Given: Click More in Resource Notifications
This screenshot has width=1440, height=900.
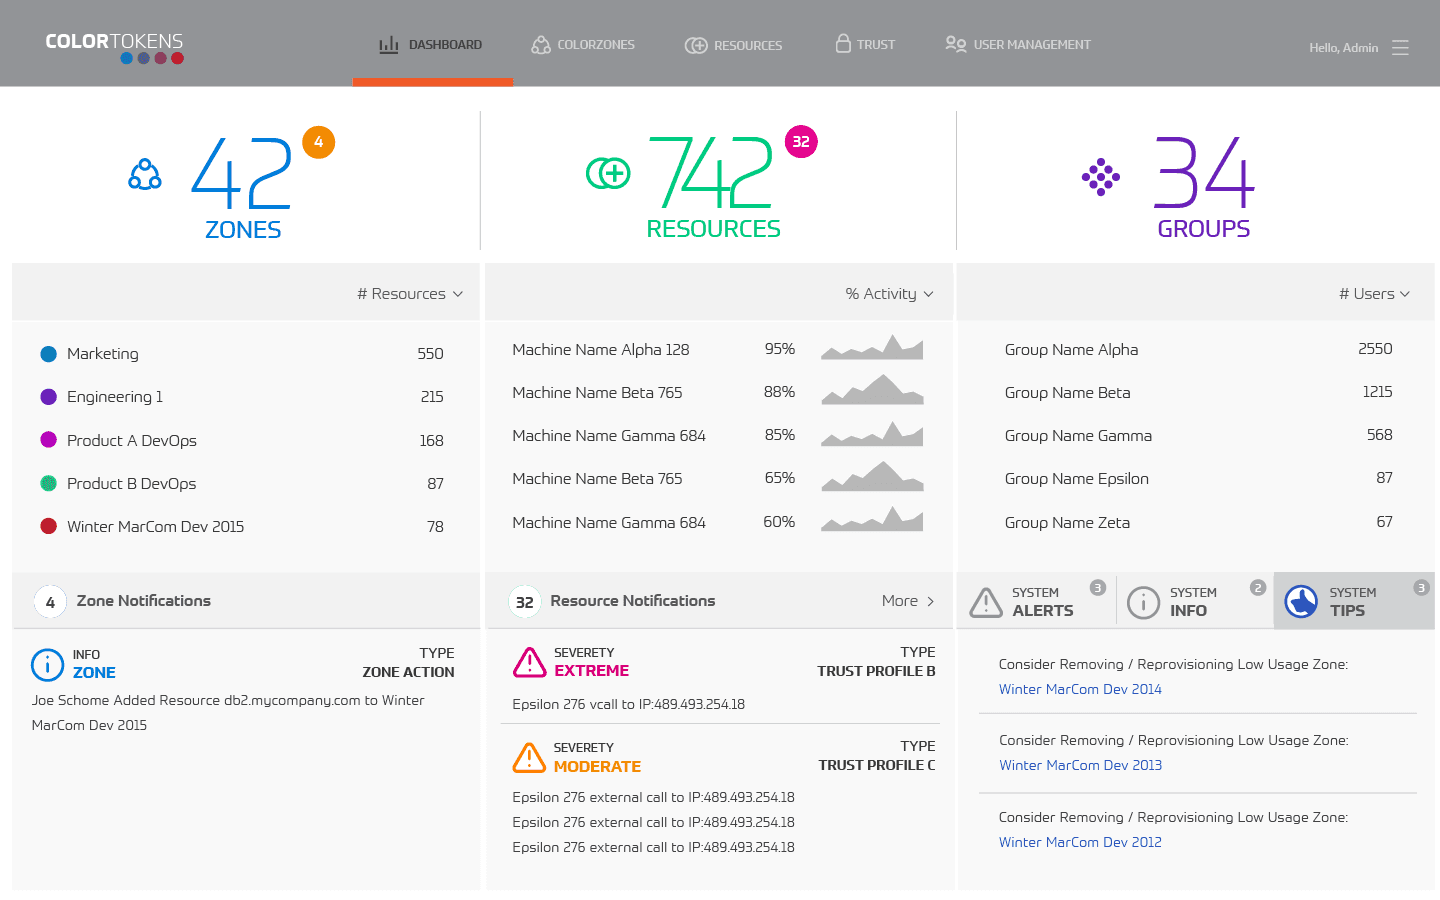Looking at the screenshot, I should 907,601.
